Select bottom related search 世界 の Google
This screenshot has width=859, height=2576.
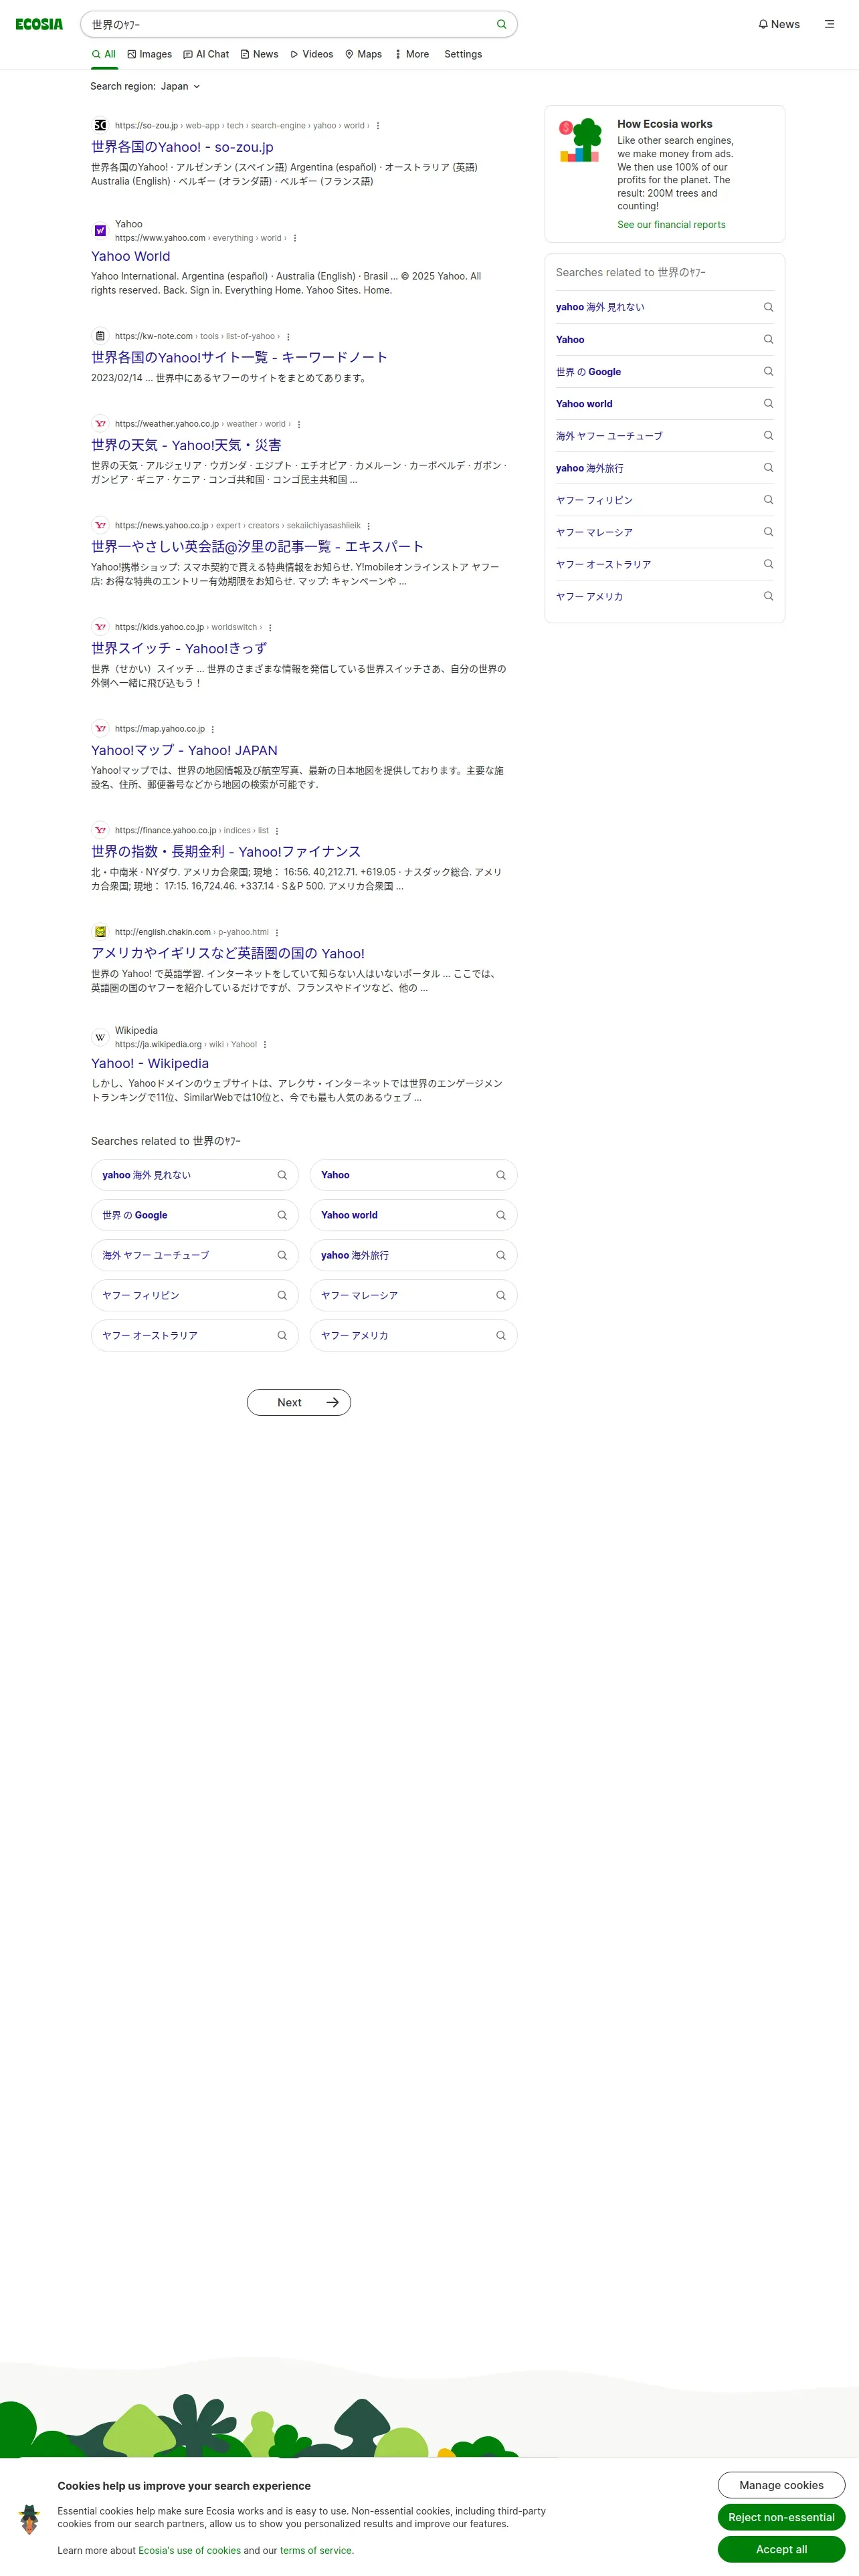(x=195, y=1215)
